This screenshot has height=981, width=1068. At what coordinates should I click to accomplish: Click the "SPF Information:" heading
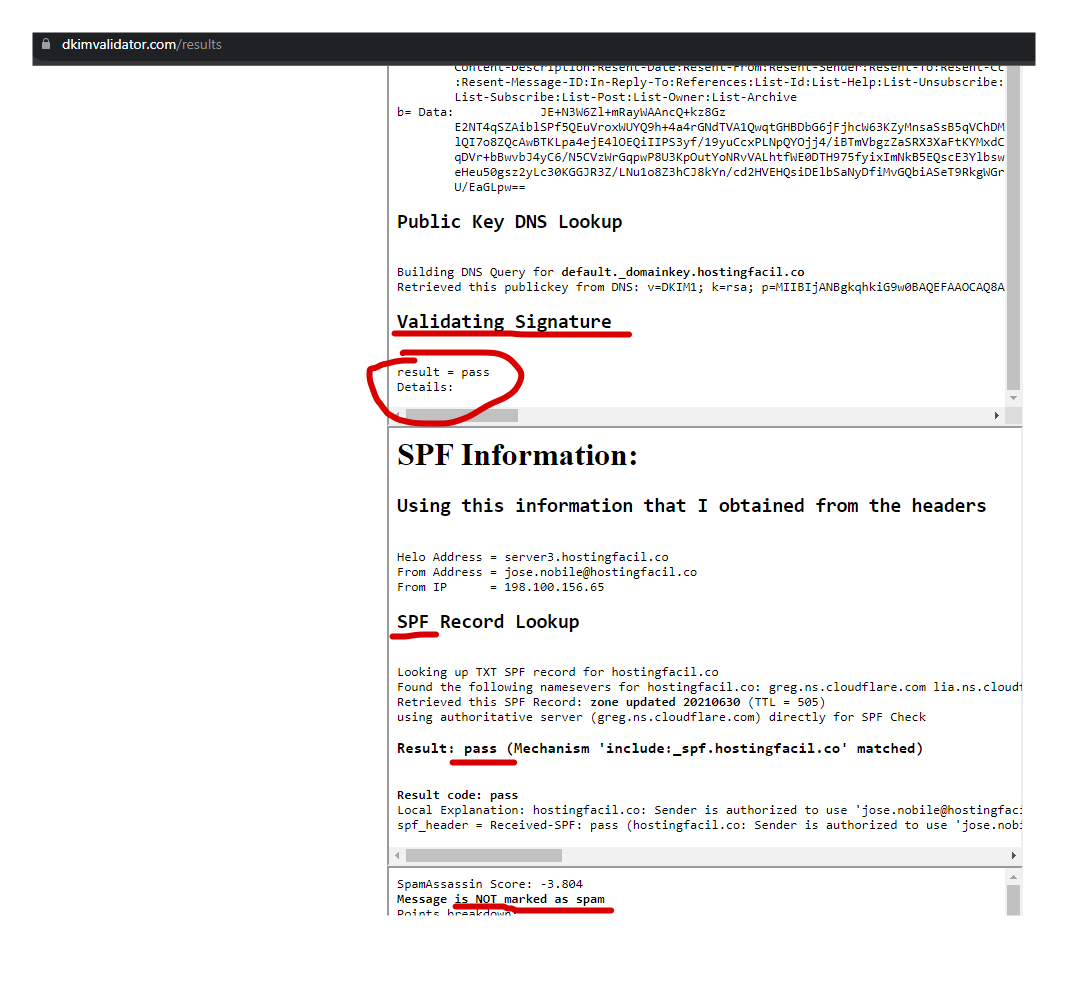[517, 456]
